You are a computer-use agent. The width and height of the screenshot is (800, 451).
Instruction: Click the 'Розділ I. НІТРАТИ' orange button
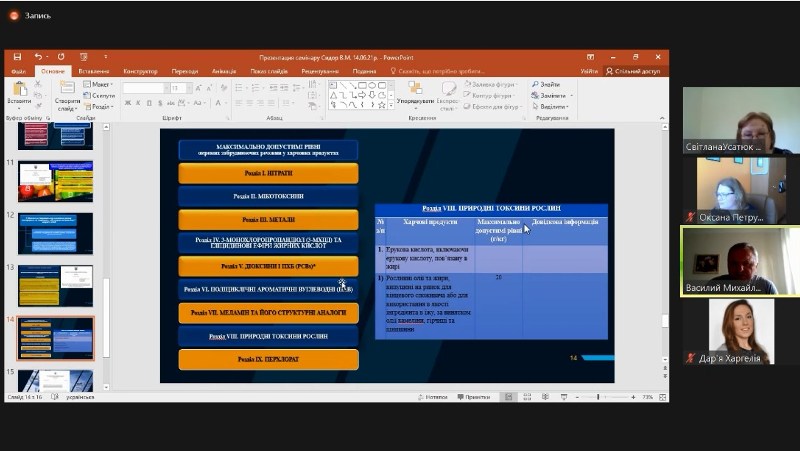point(268,173)
